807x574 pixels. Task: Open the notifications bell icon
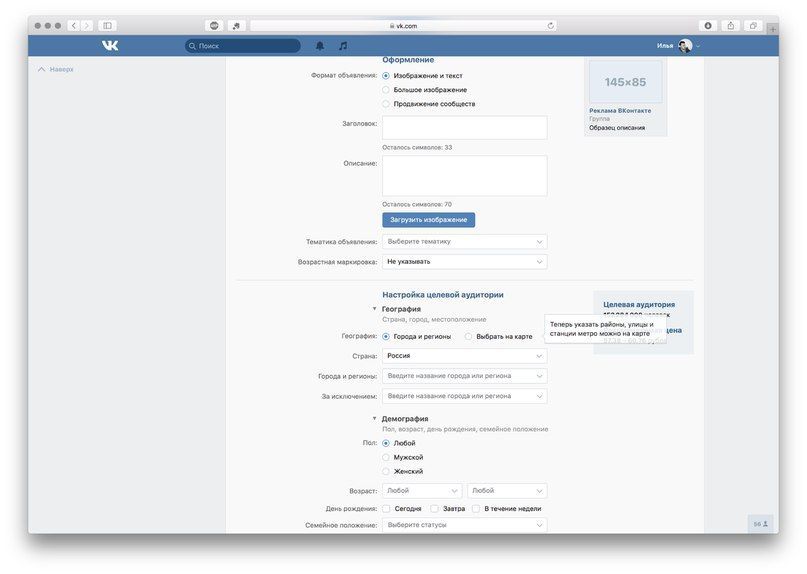click(320, 46)
